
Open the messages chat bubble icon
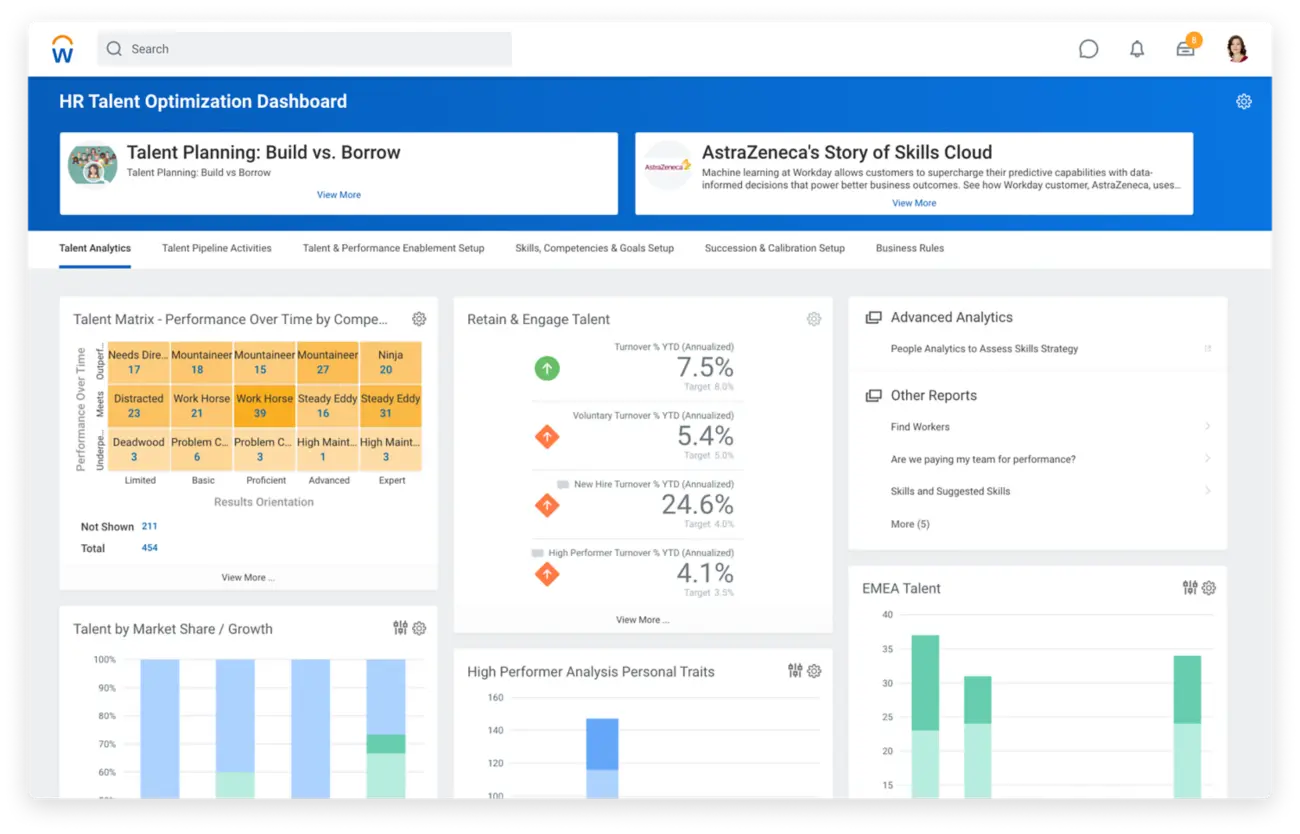click(1088, 48)
